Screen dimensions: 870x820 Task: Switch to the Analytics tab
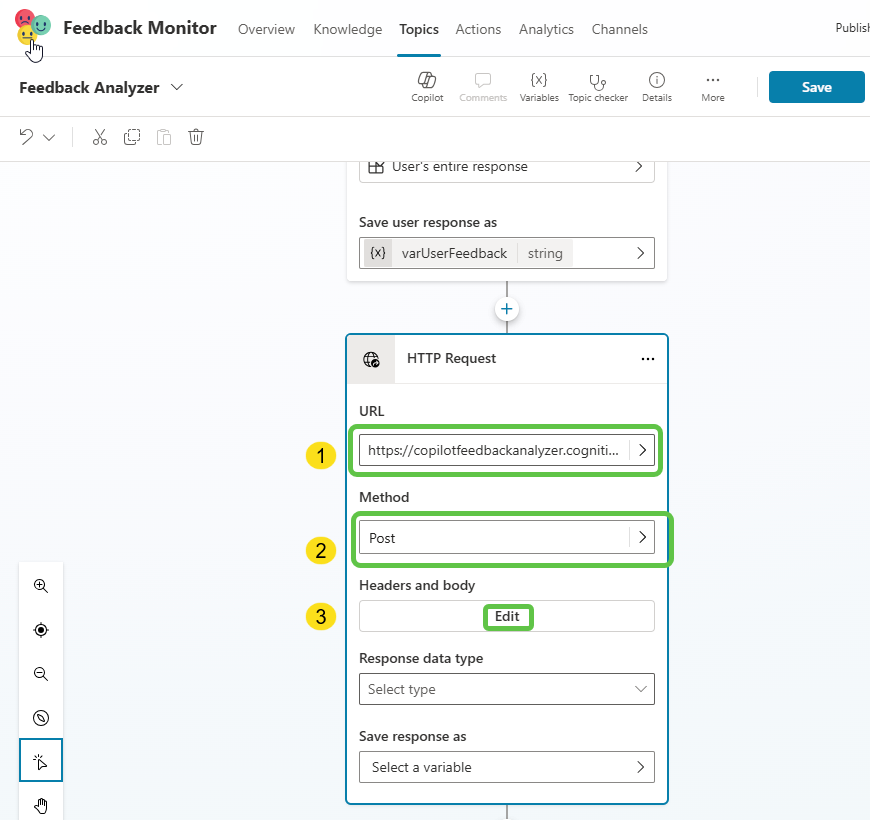tap(546, 29)
